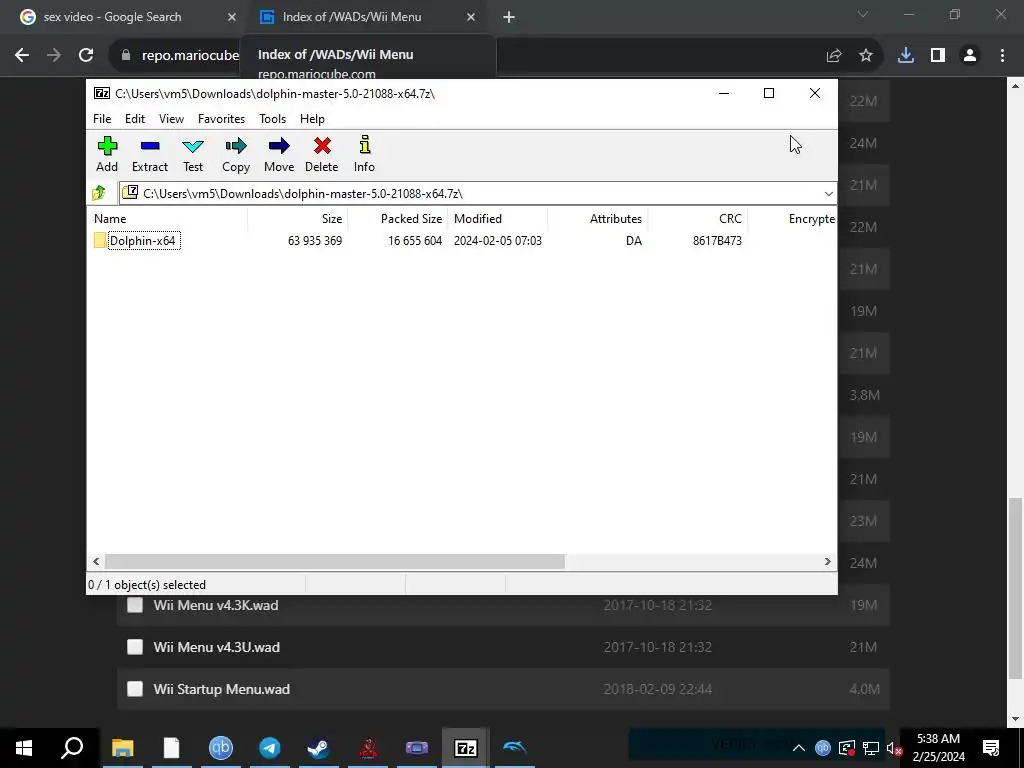The width and height of the screenshot is (1024, 768).
Task: Open the Tools menu
Action: pyautogui.click(x=272, y=119)
